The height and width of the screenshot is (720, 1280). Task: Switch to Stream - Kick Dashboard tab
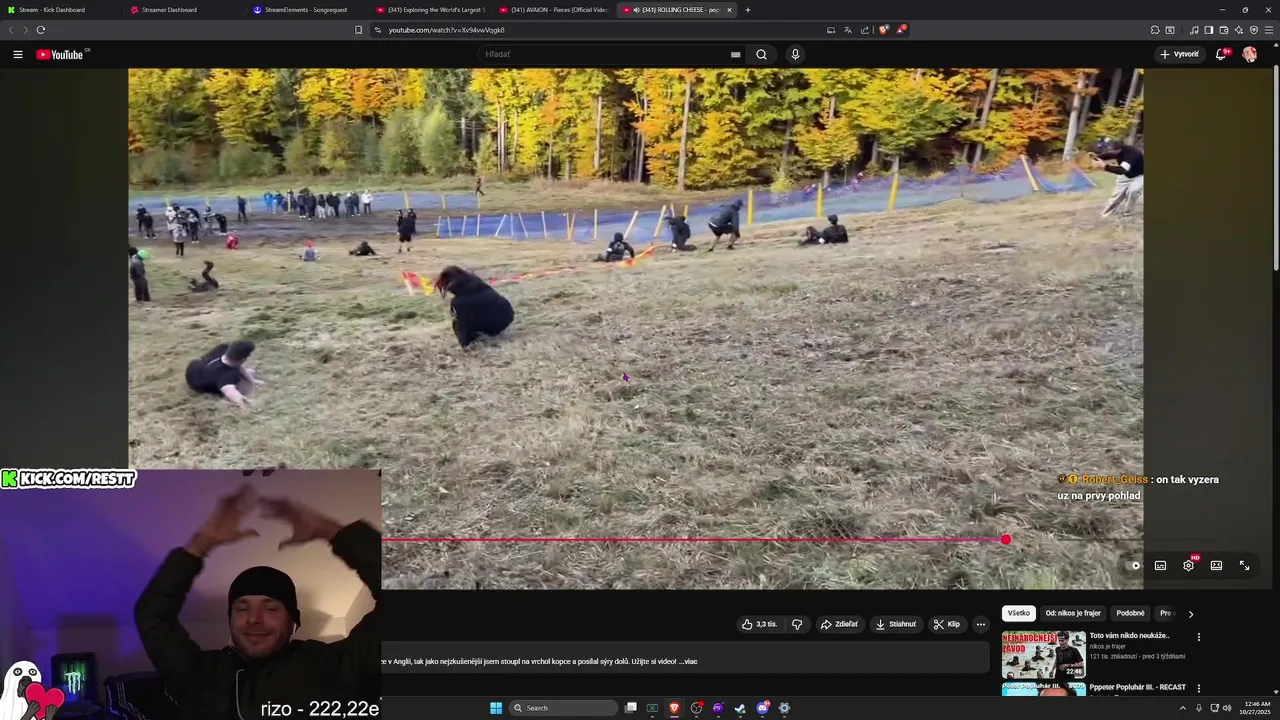pos(60,10)
